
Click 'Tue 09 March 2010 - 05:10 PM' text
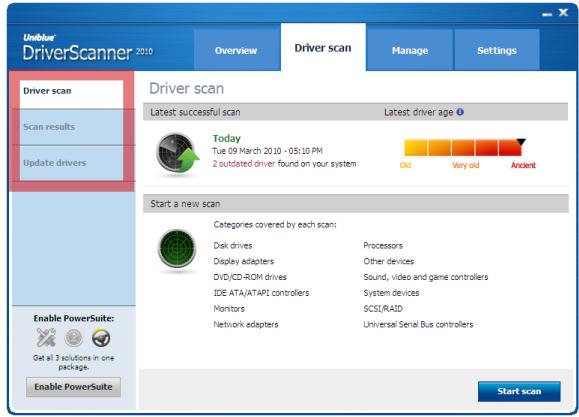click(268, 151)
